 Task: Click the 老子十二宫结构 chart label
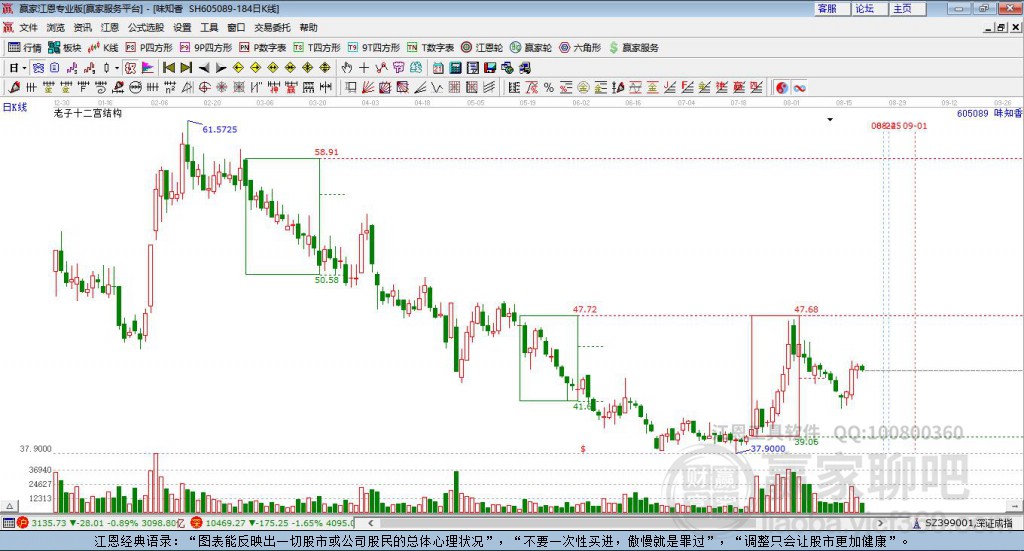pyautogui.click(x=88, y=113)
